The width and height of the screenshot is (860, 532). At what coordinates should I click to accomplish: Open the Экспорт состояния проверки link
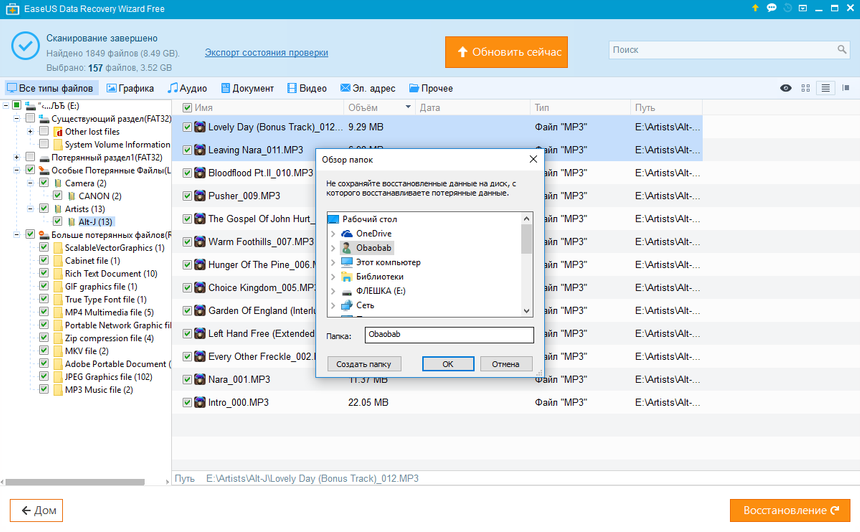265,52
